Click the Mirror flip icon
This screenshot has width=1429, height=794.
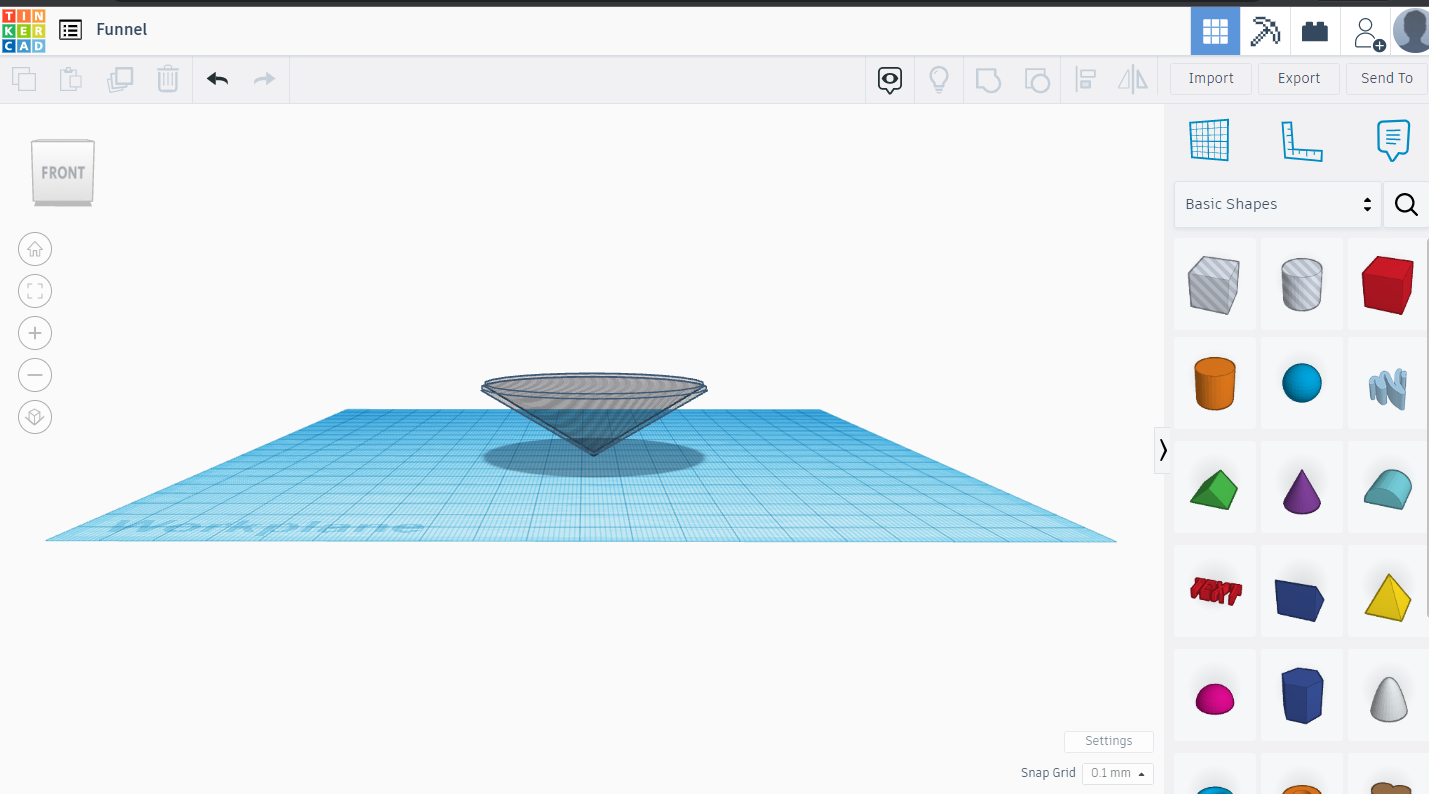tap(1133, 79)
